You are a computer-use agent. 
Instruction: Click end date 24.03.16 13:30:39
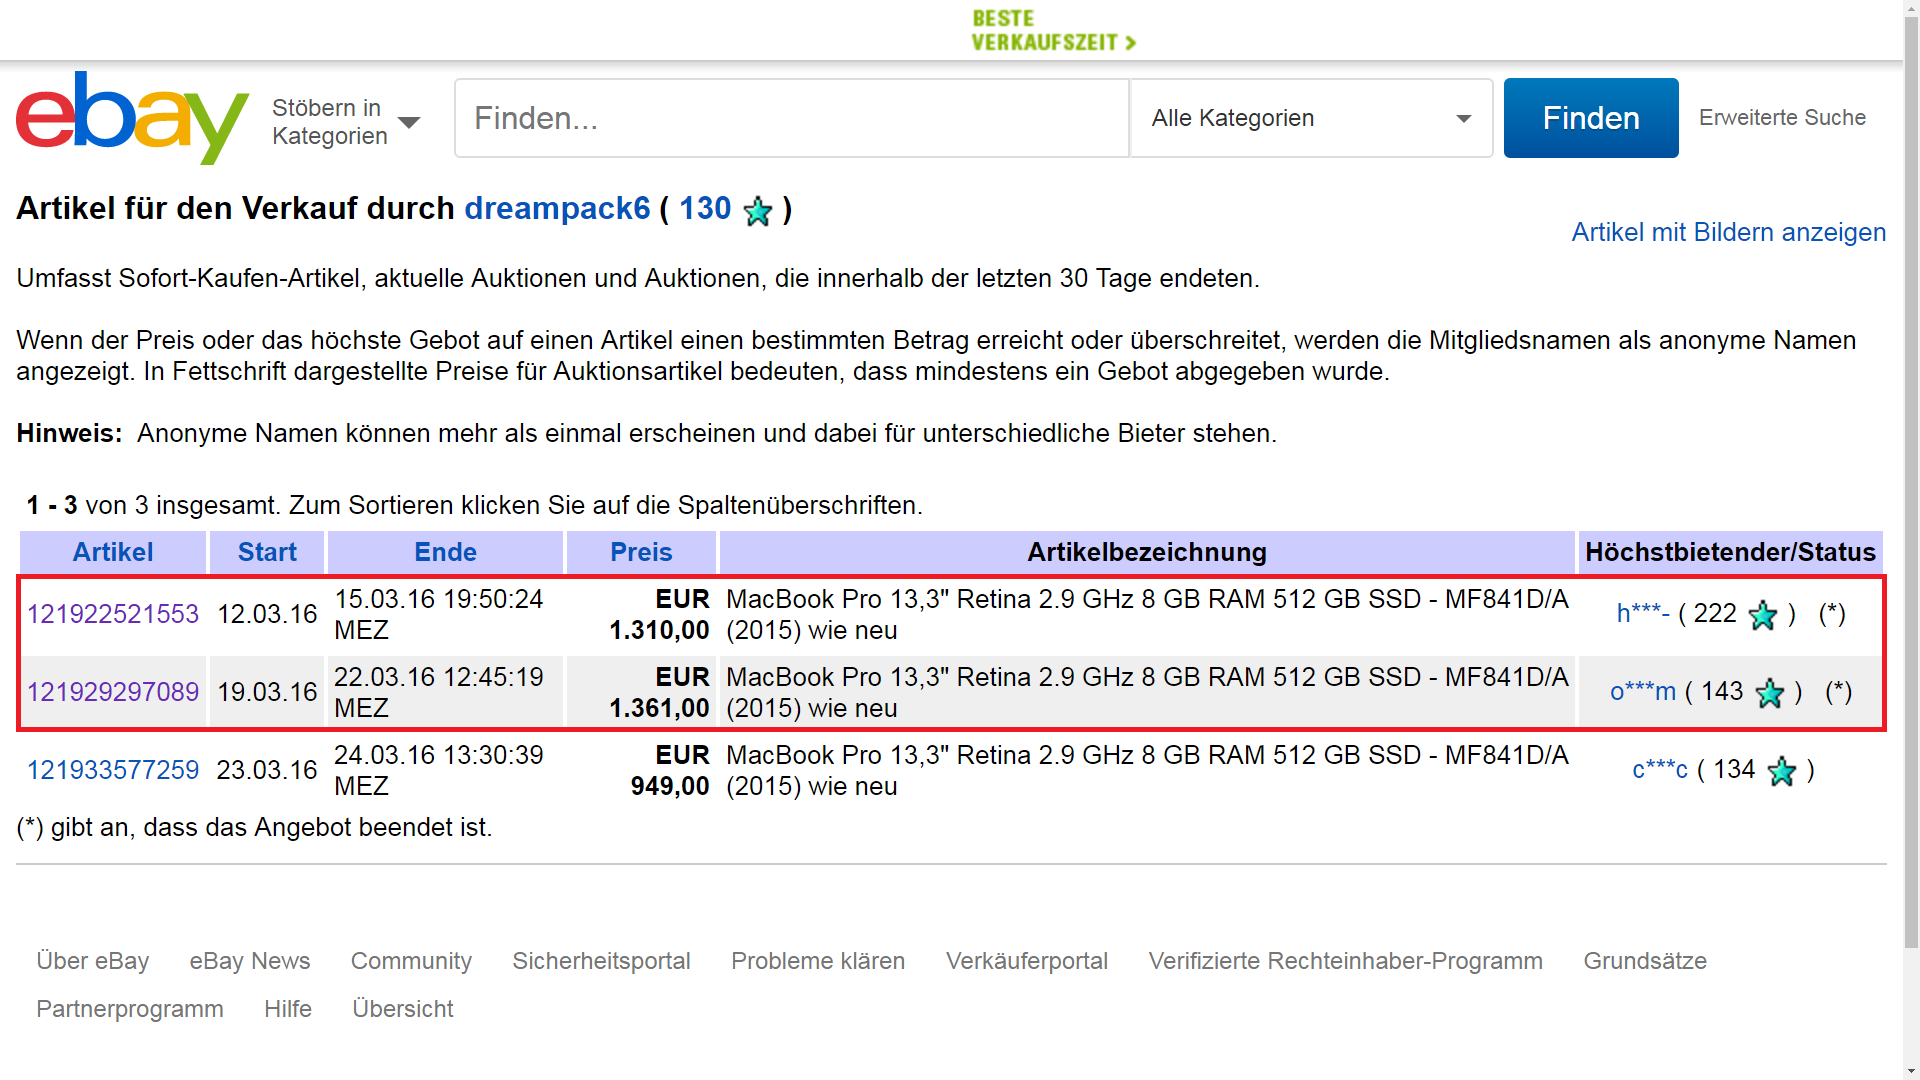pyautogui.click(x=439, y=755)
